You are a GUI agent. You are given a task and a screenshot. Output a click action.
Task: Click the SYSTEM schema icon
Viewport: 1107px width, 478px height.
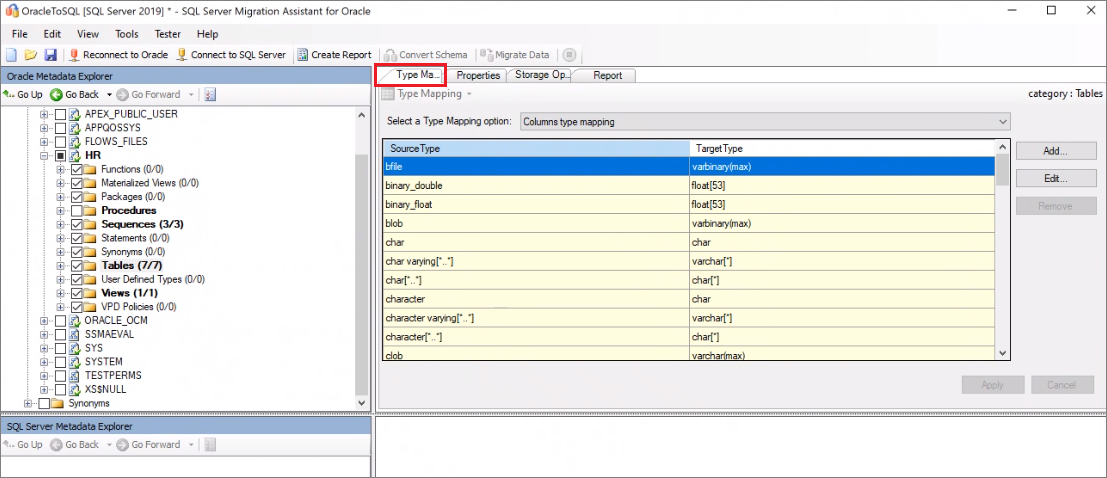click(75, 362)
